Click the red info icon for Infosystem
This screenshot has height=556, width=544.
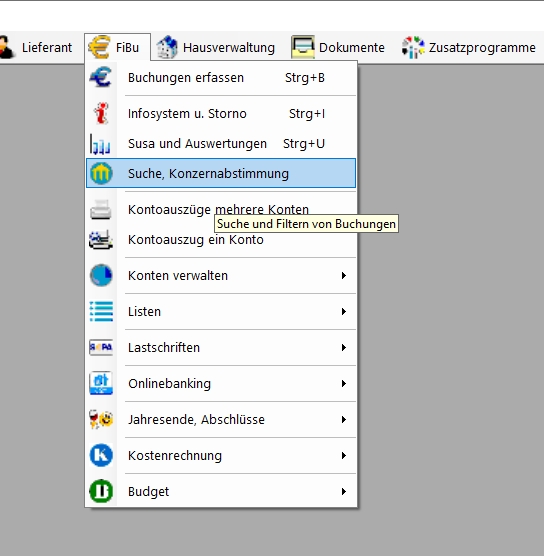click(x=101, y=113)
